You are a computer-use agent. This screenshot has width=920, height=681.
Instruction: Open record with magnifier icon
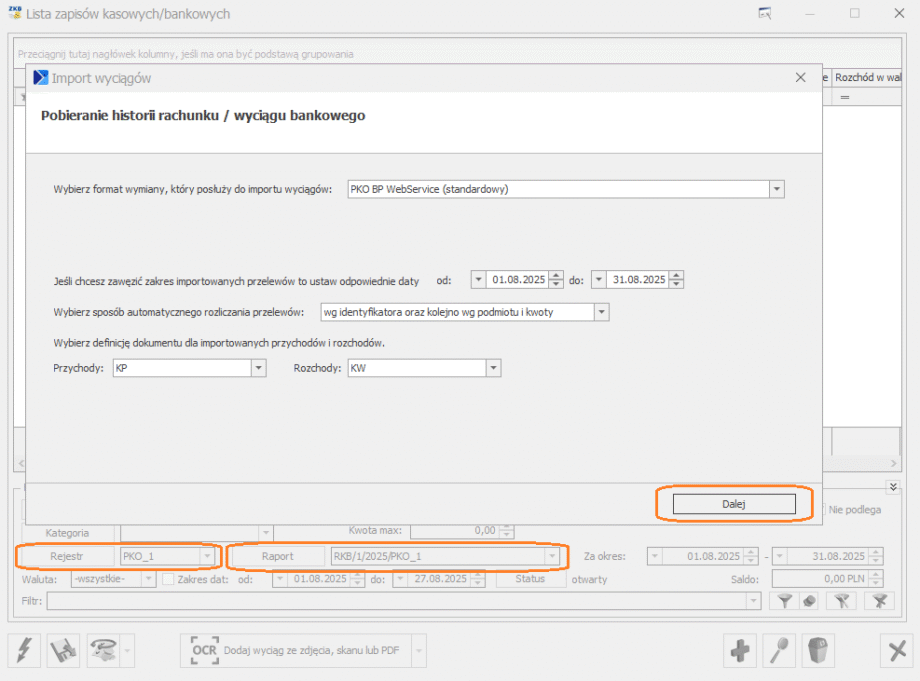pyautogui.click(x=779, y=650)
